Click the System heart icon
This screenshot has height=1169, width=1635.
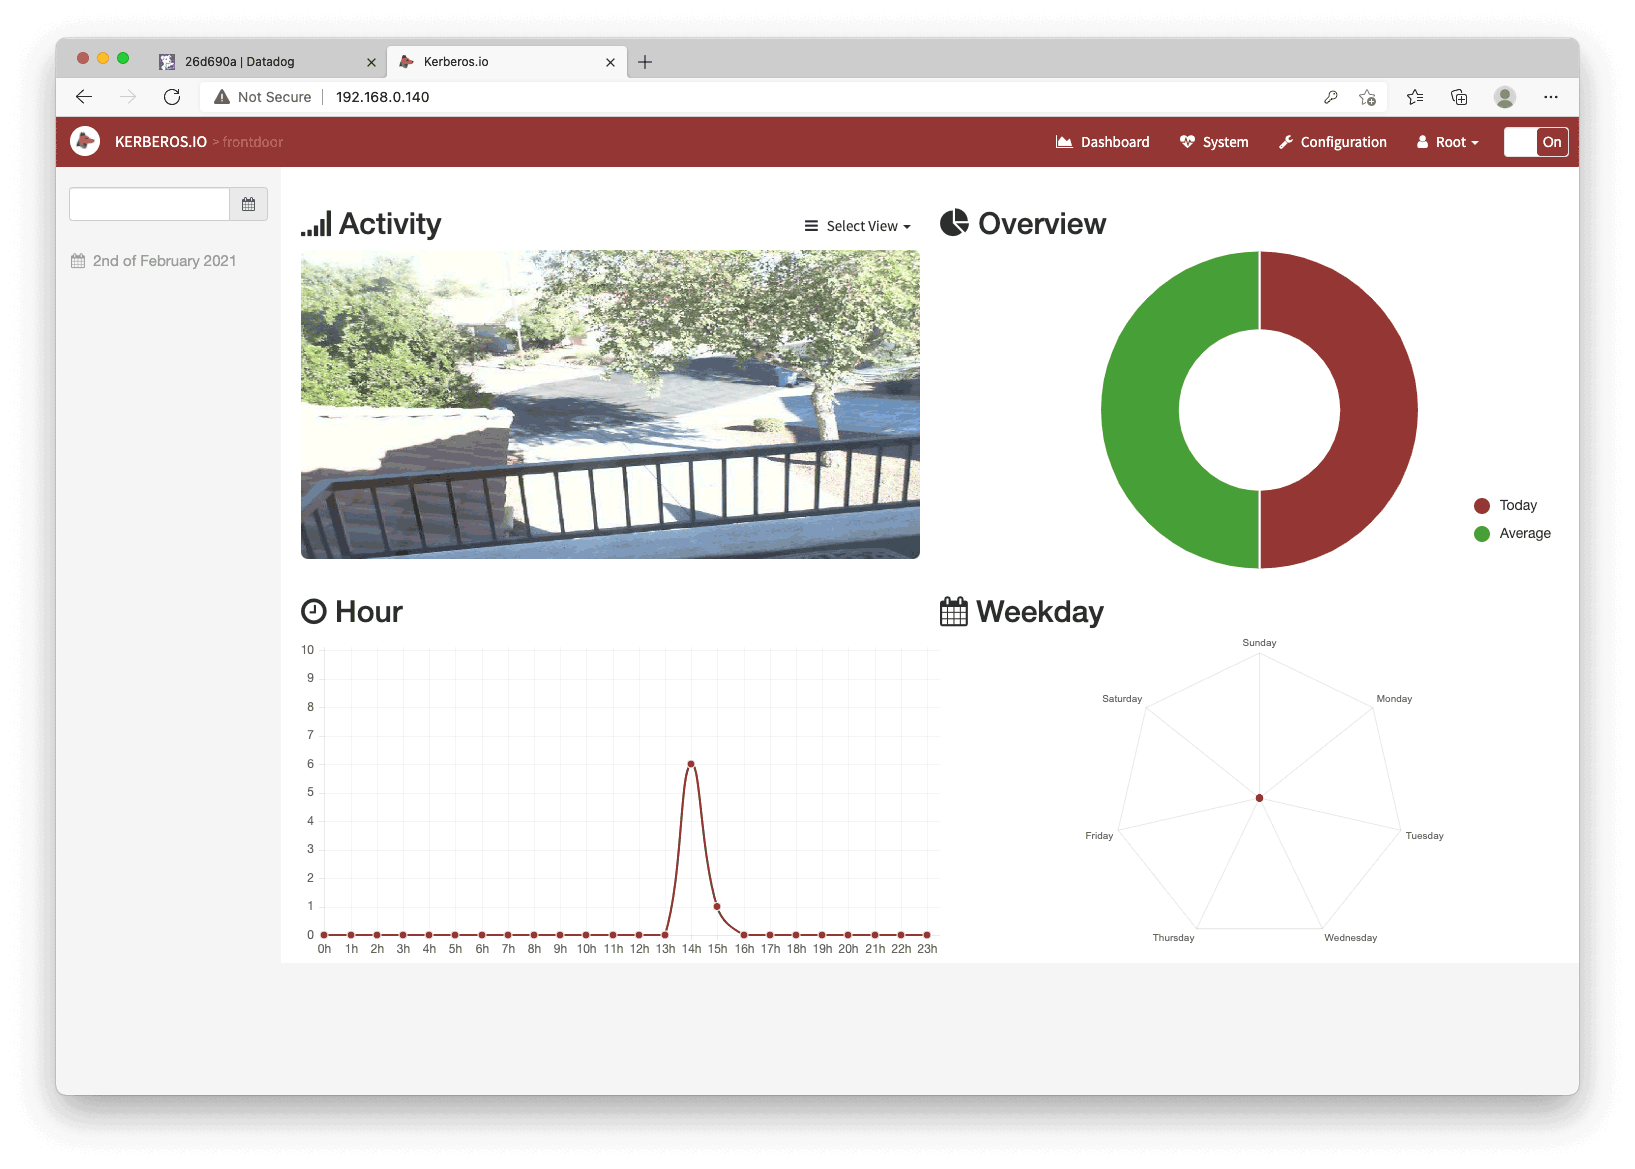[1185, 141]
